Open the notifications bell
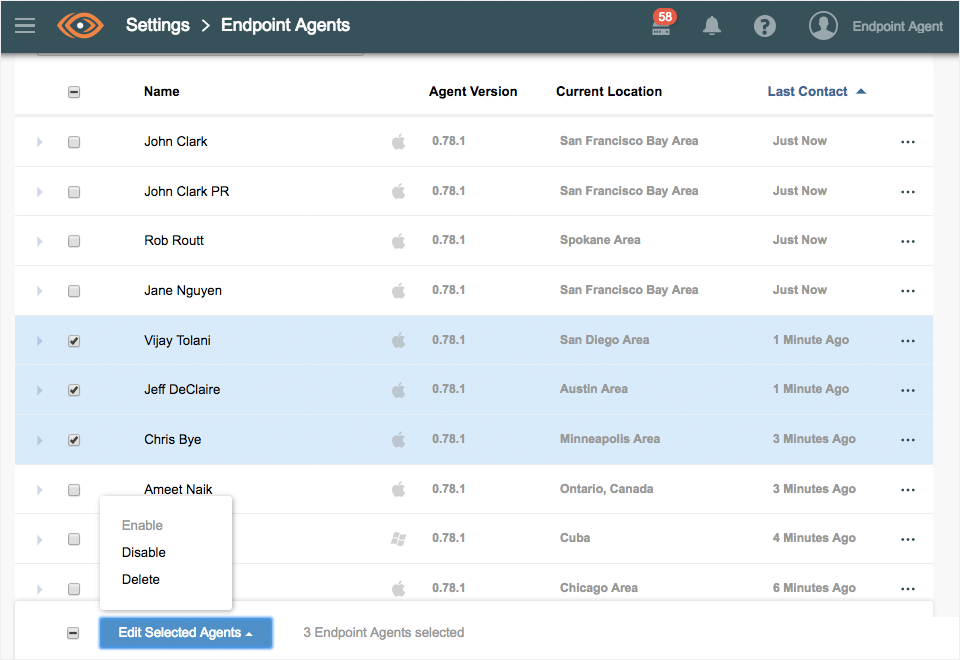Image resolution: width=960 pixels, height=660 pixels. click(712, 27)
